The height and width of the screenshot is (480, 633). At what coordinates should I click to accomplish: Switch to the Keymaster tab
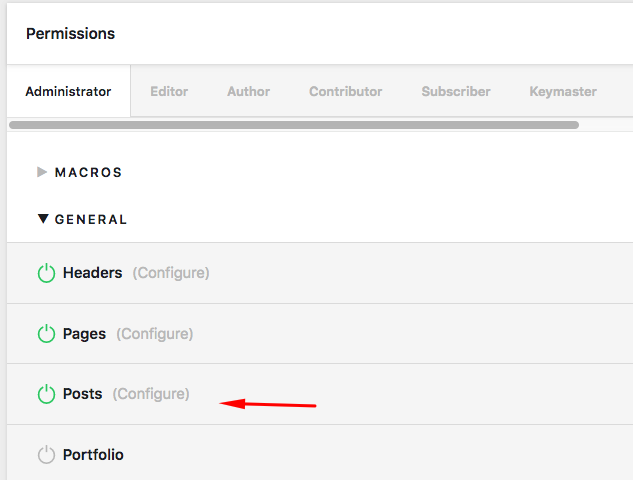[x=563, y=91]
